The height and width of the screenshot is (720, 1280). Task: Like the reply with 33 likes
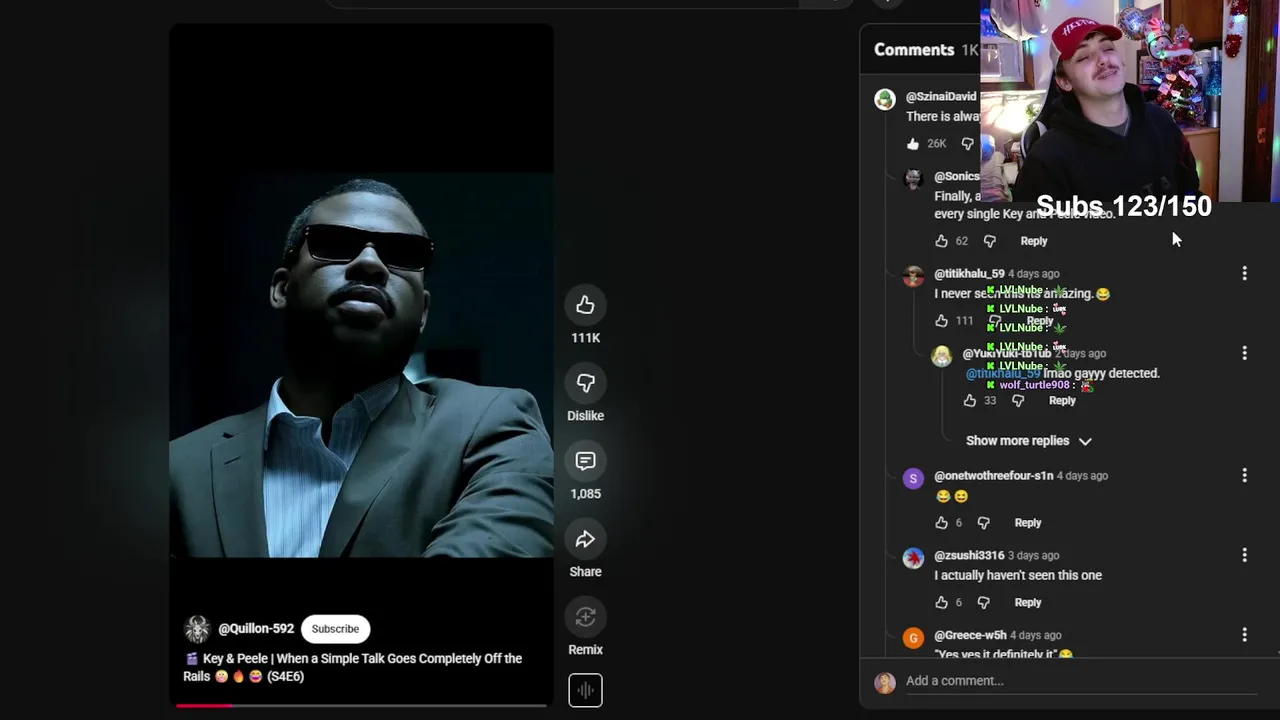969,401
